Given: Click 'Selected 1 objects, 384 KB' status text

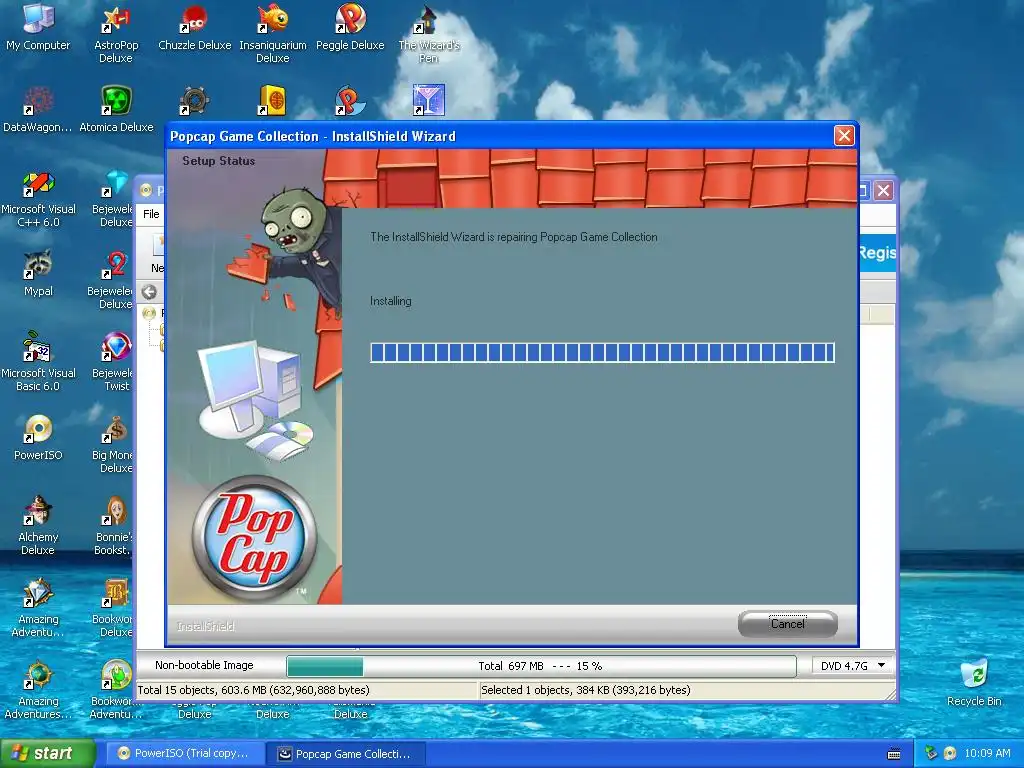Looking at the screenshot, I should click(x=585, y=690).
